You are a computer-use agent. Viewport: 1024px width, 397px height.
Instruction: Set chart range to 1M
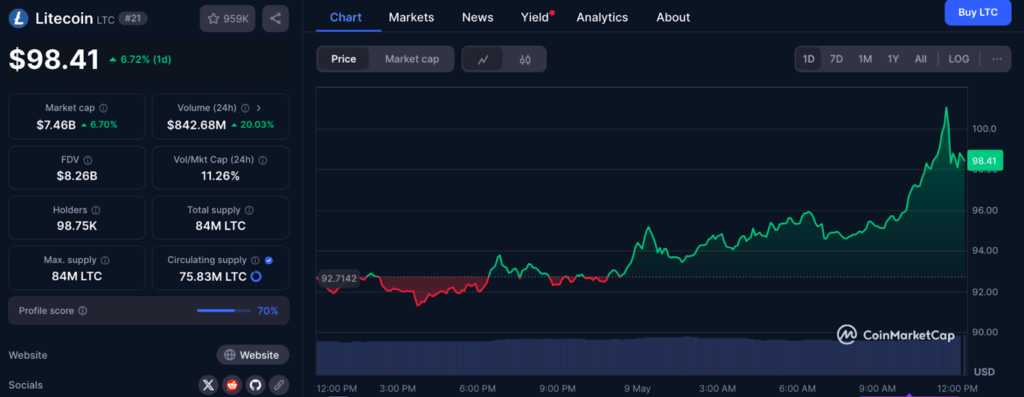coord(865,59)
